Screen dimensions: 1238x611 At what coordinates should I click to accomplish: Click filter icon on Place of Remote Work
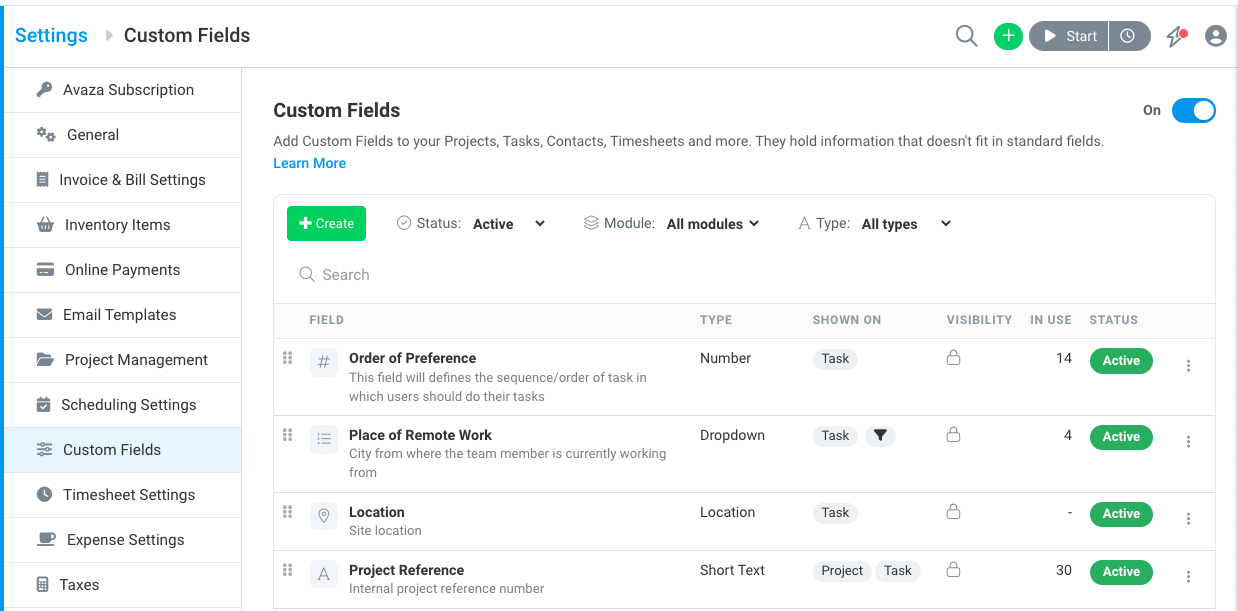click(x=880, y=436)
